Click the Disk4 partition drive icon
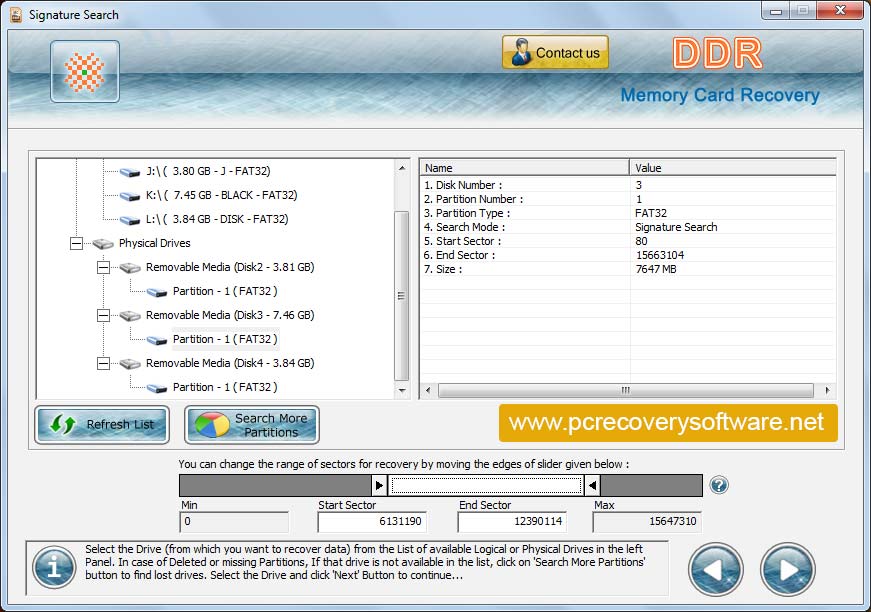Image resolution: width=871 pixels, height=612 pixels. [157, 388]
